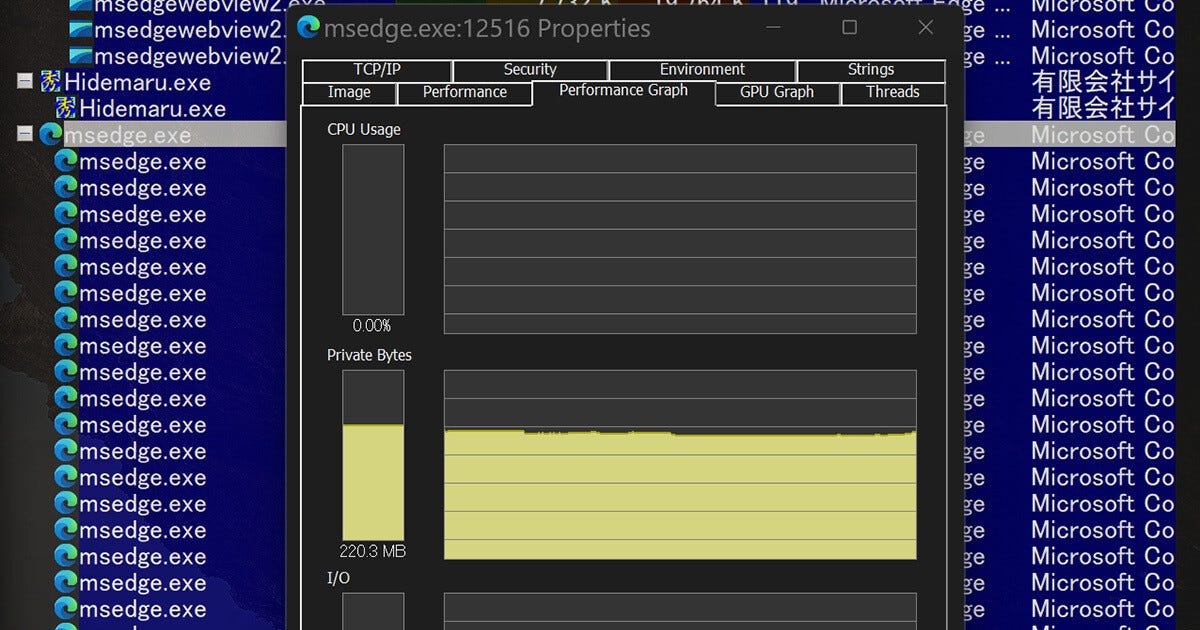1200x630 pixels.
Task: Open the Performance tab
Action: tap(465, 92)
